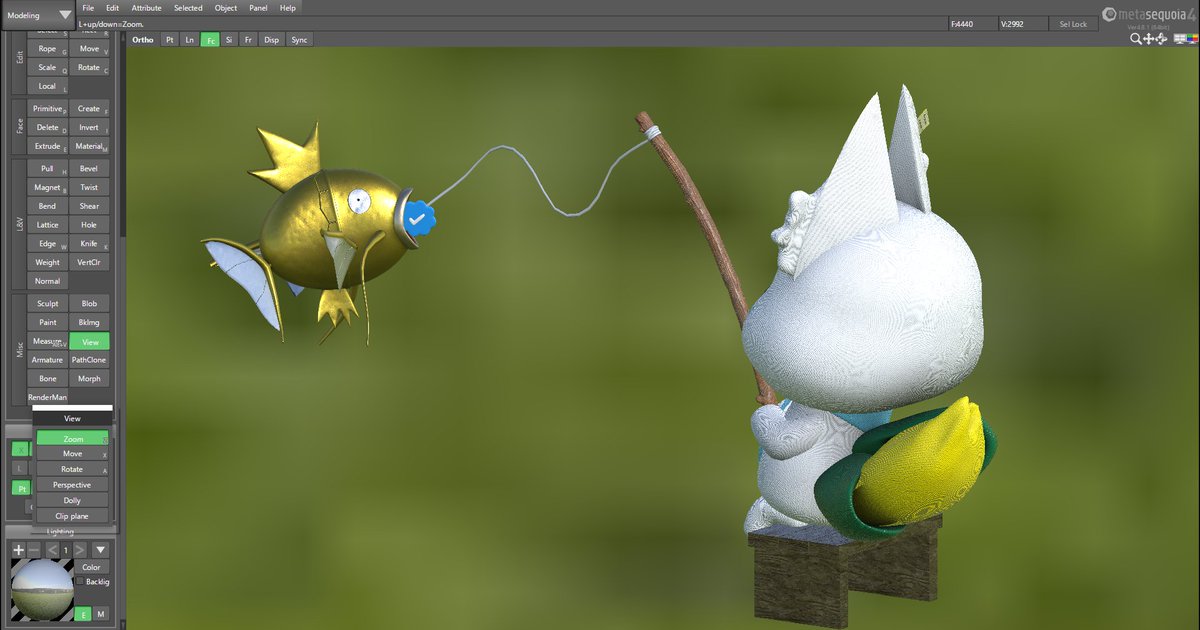1200x630 pixels.
Task: Select the Knife tool
Action: pyautogui.click(x=89, y=243)
